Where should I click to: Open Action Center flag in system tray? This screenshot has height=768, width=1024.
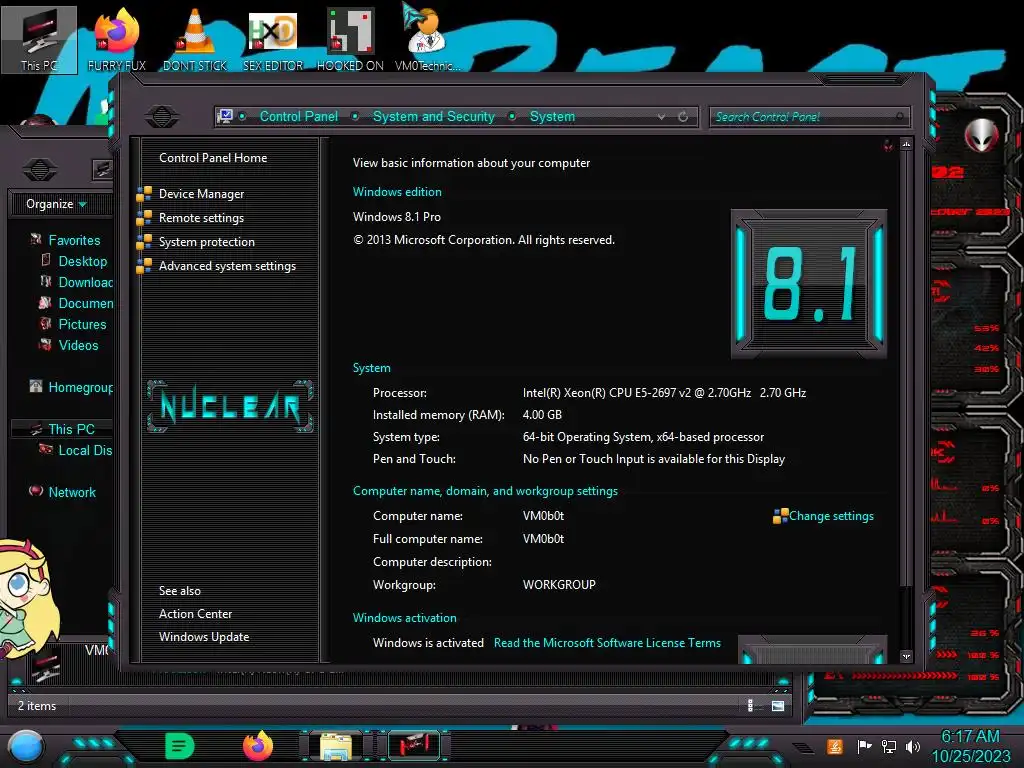pos(864,746)
